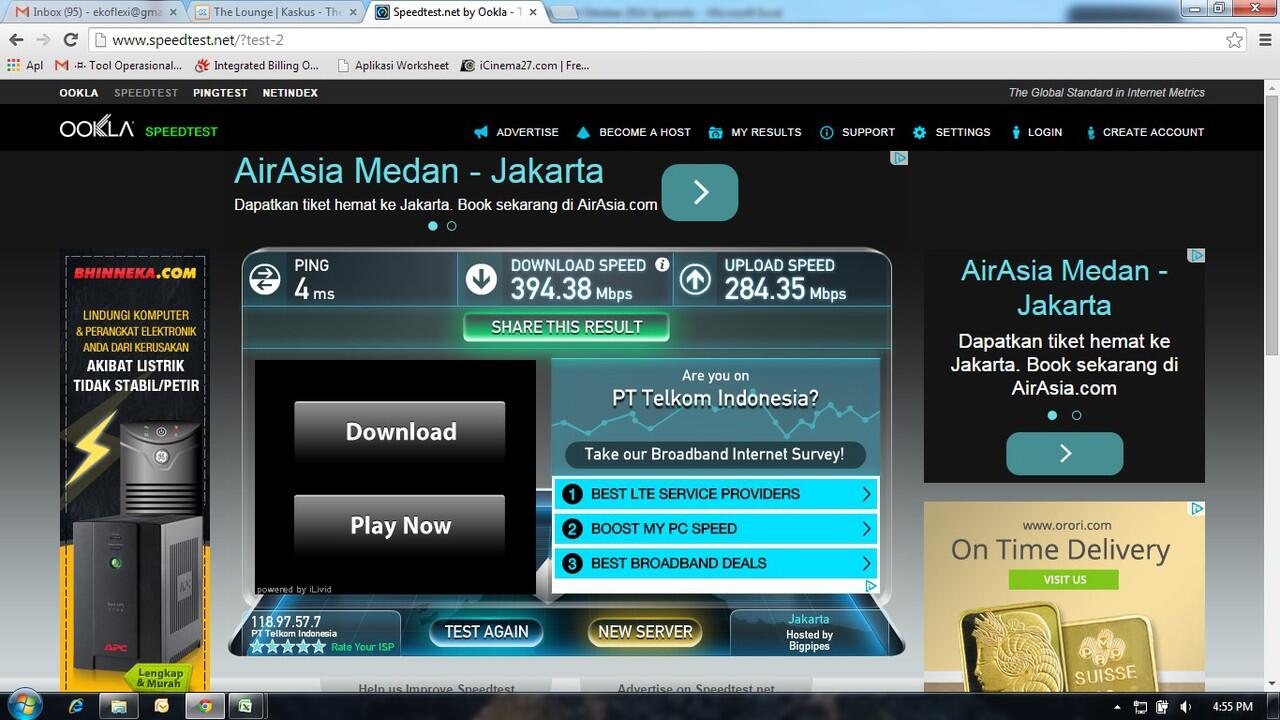Click the Play Now ad button

pos(400,526)
